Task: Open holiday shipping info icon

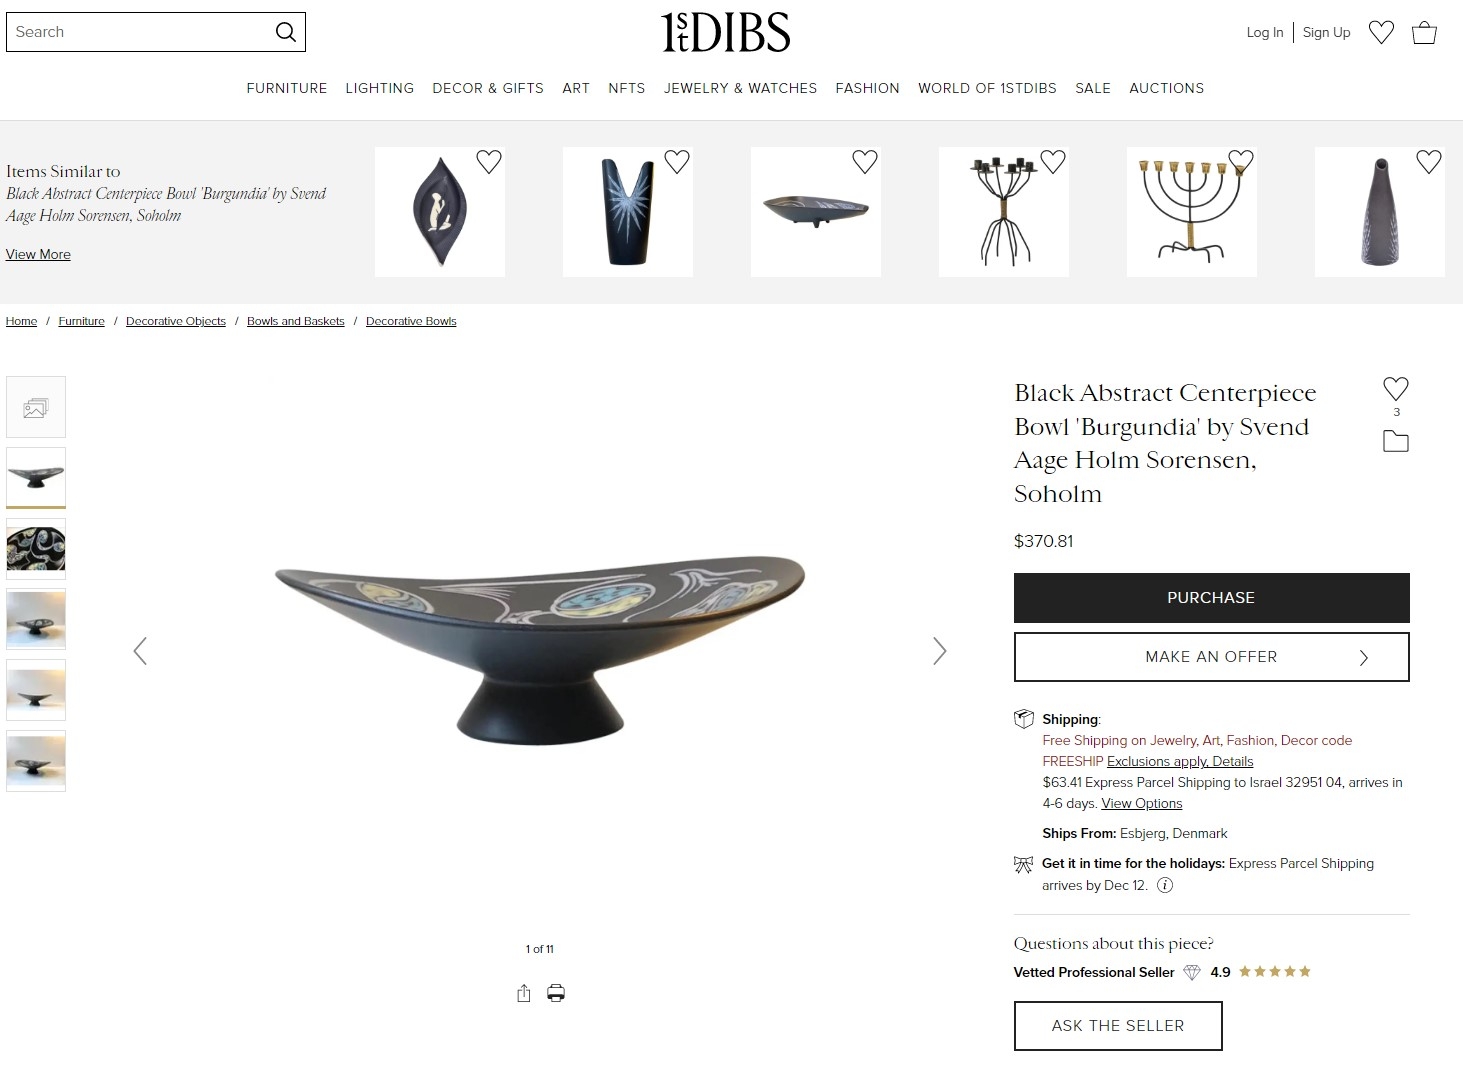Action: 1165,885
